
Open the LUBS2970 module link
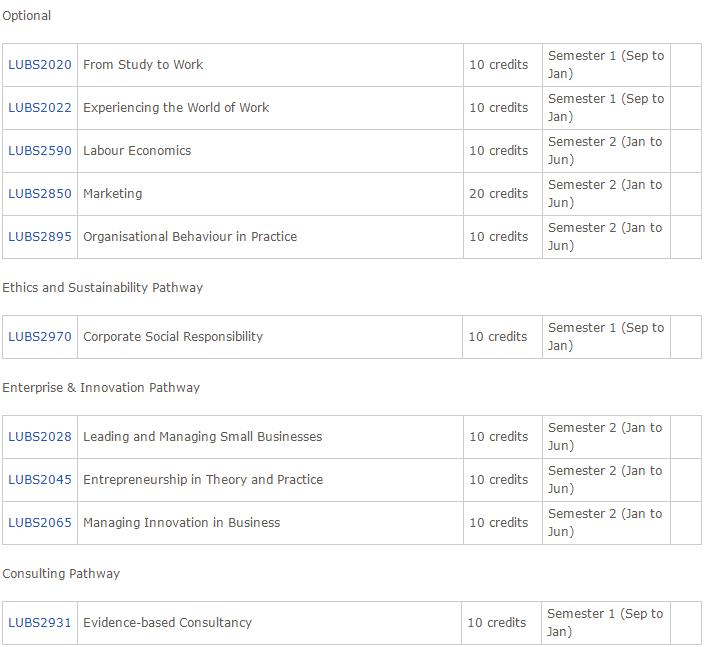40,337
